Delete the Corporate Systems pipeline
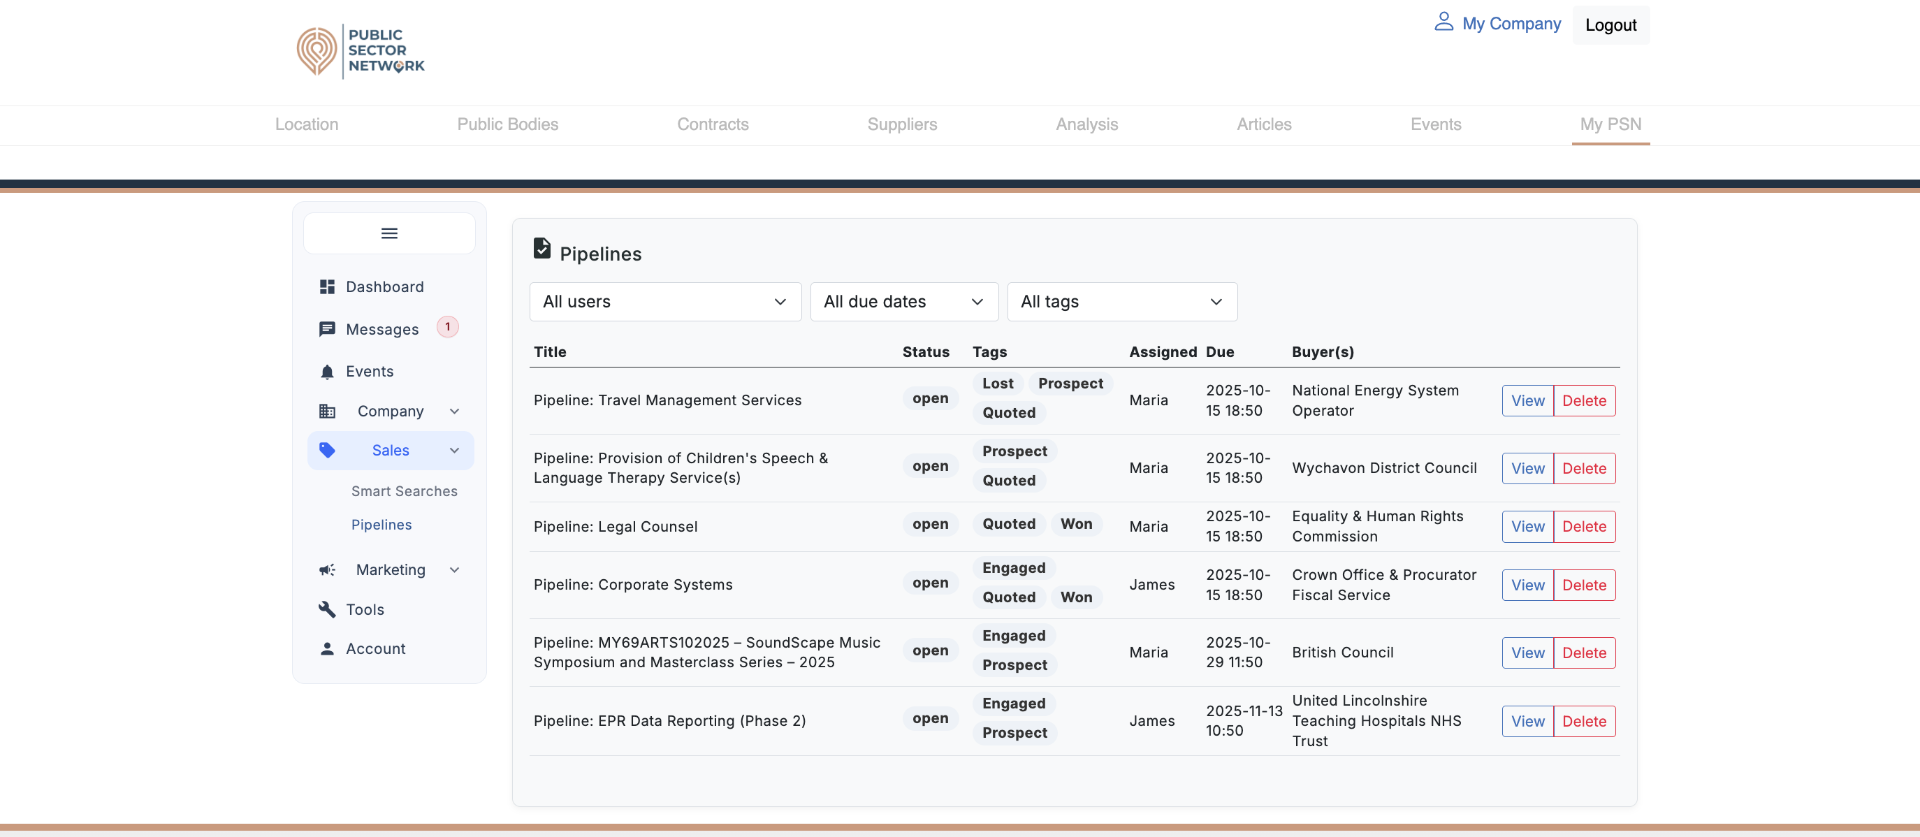 [x=1584, y=585]
